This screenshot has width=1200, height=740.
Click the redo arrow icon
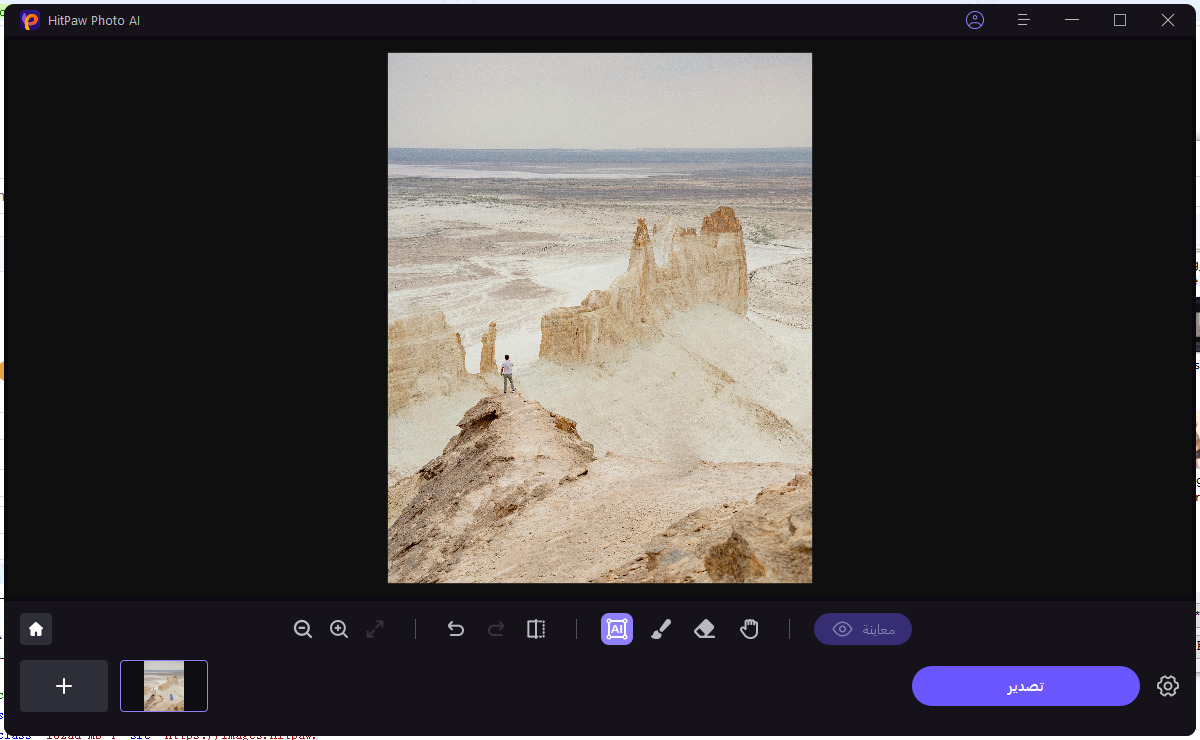(496, 629)
